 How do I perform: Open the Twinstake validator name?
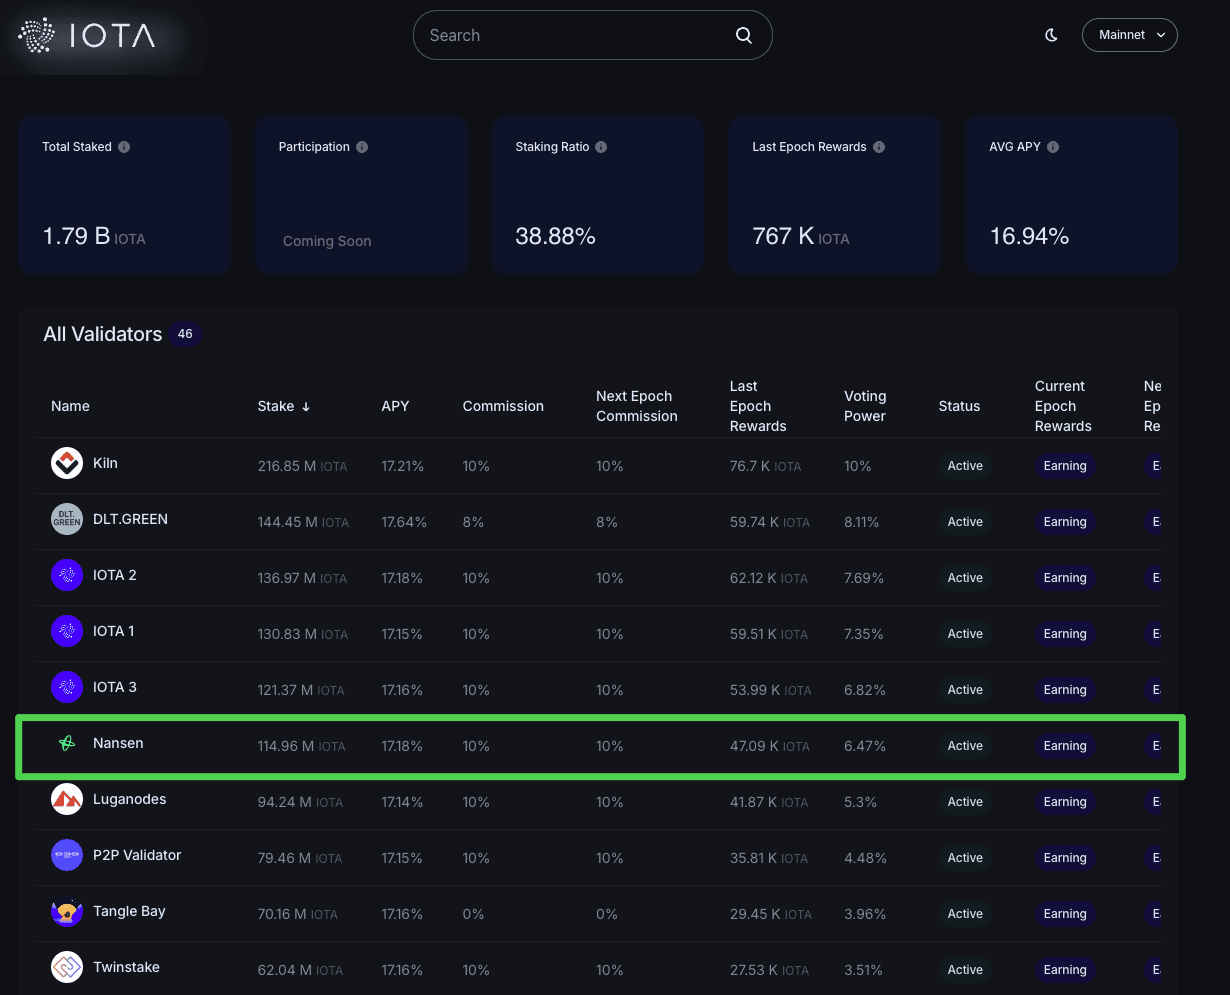[x=126, y=968]
